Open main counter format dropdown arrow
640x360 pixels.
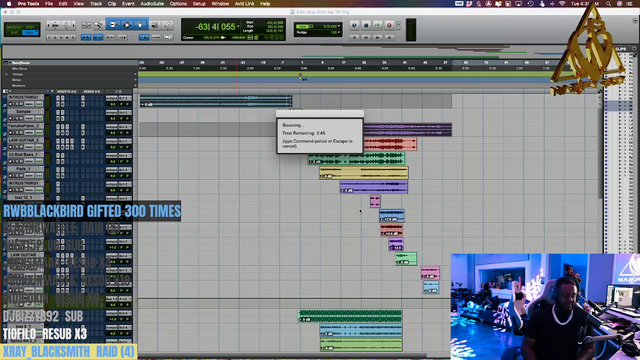click(238, 27)
